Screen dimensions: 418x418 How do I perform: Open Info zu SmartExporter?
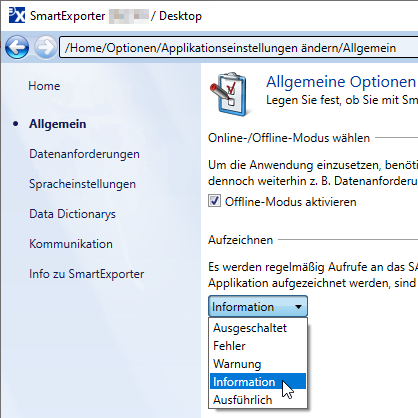pos(87,274)
